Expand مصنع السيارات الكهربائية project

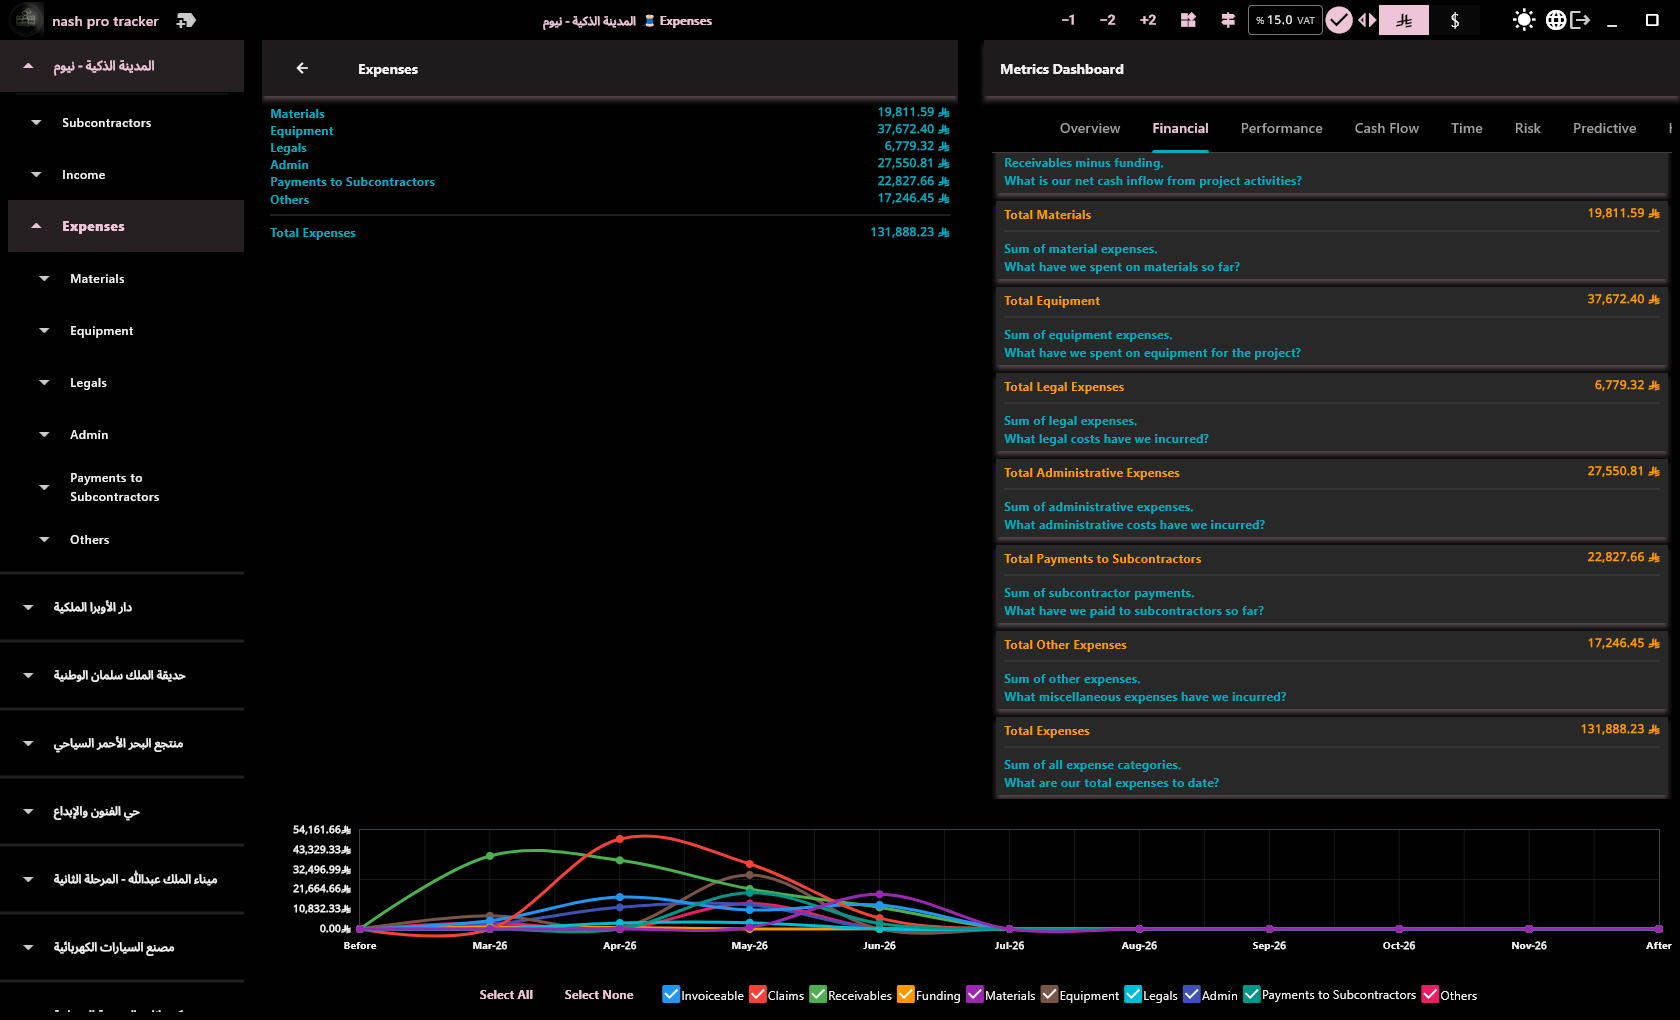(x=28, y=948)
